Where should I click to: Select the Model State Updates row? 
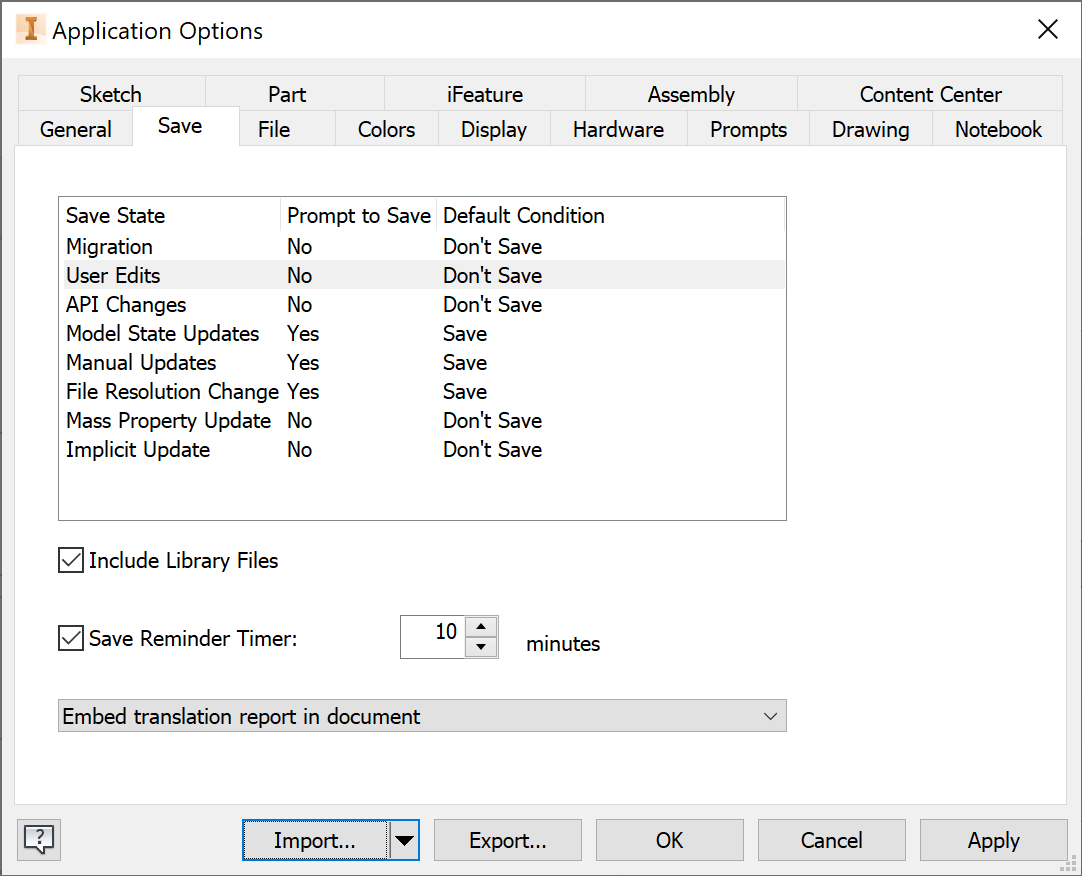tap(163, 334)
